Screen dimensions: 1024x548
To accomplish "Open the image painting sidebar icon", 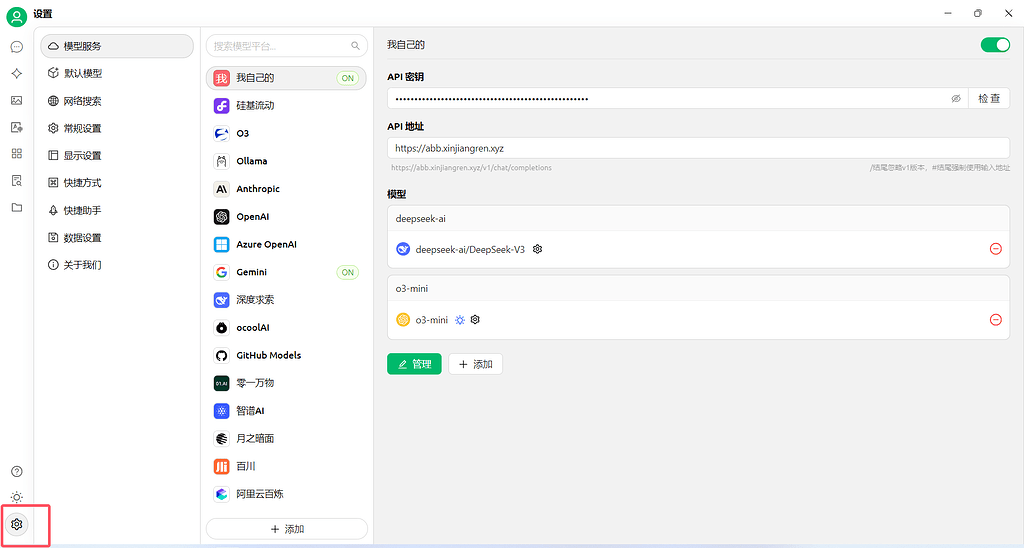I will 17,101.
